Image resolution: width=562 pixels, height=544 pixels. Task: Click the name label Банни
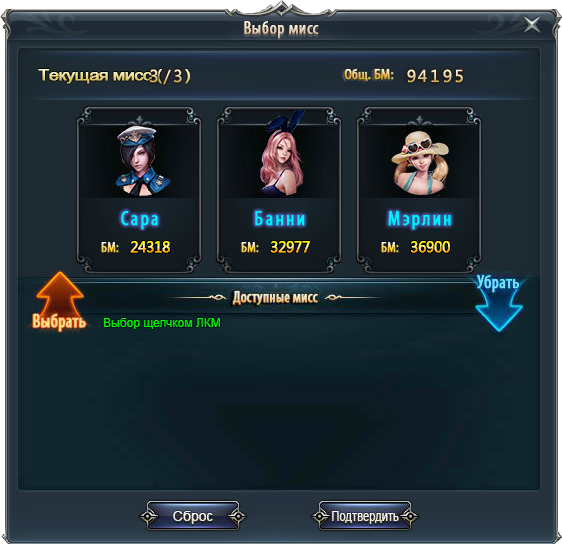coord(280,219)
